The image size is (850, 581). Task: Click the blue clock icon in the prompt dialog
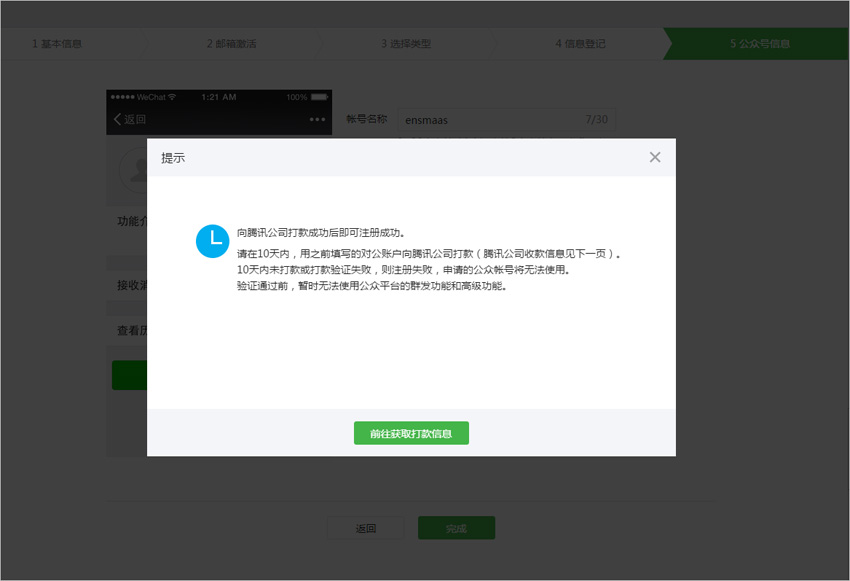[212, 242]
